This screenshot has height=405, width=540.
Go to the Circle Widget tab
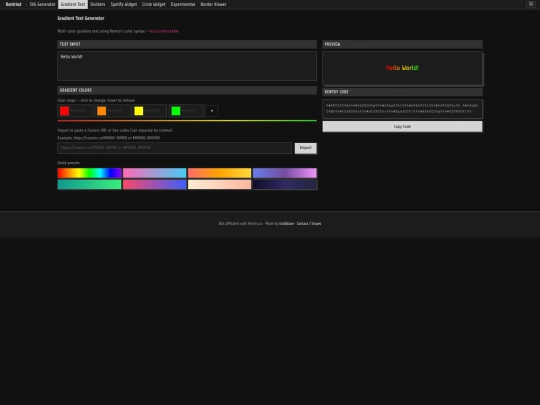pyautogui.click(x=154, y=4)
